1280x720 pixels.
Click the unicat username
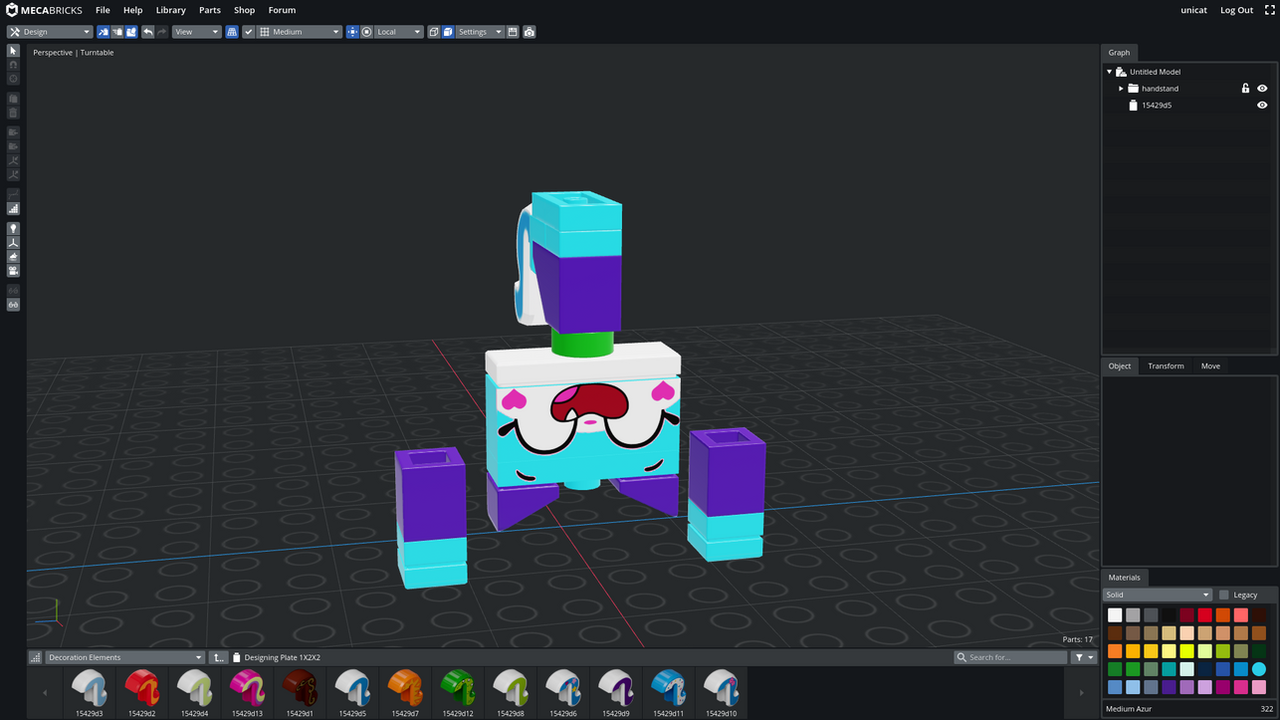pos(1194,10)
